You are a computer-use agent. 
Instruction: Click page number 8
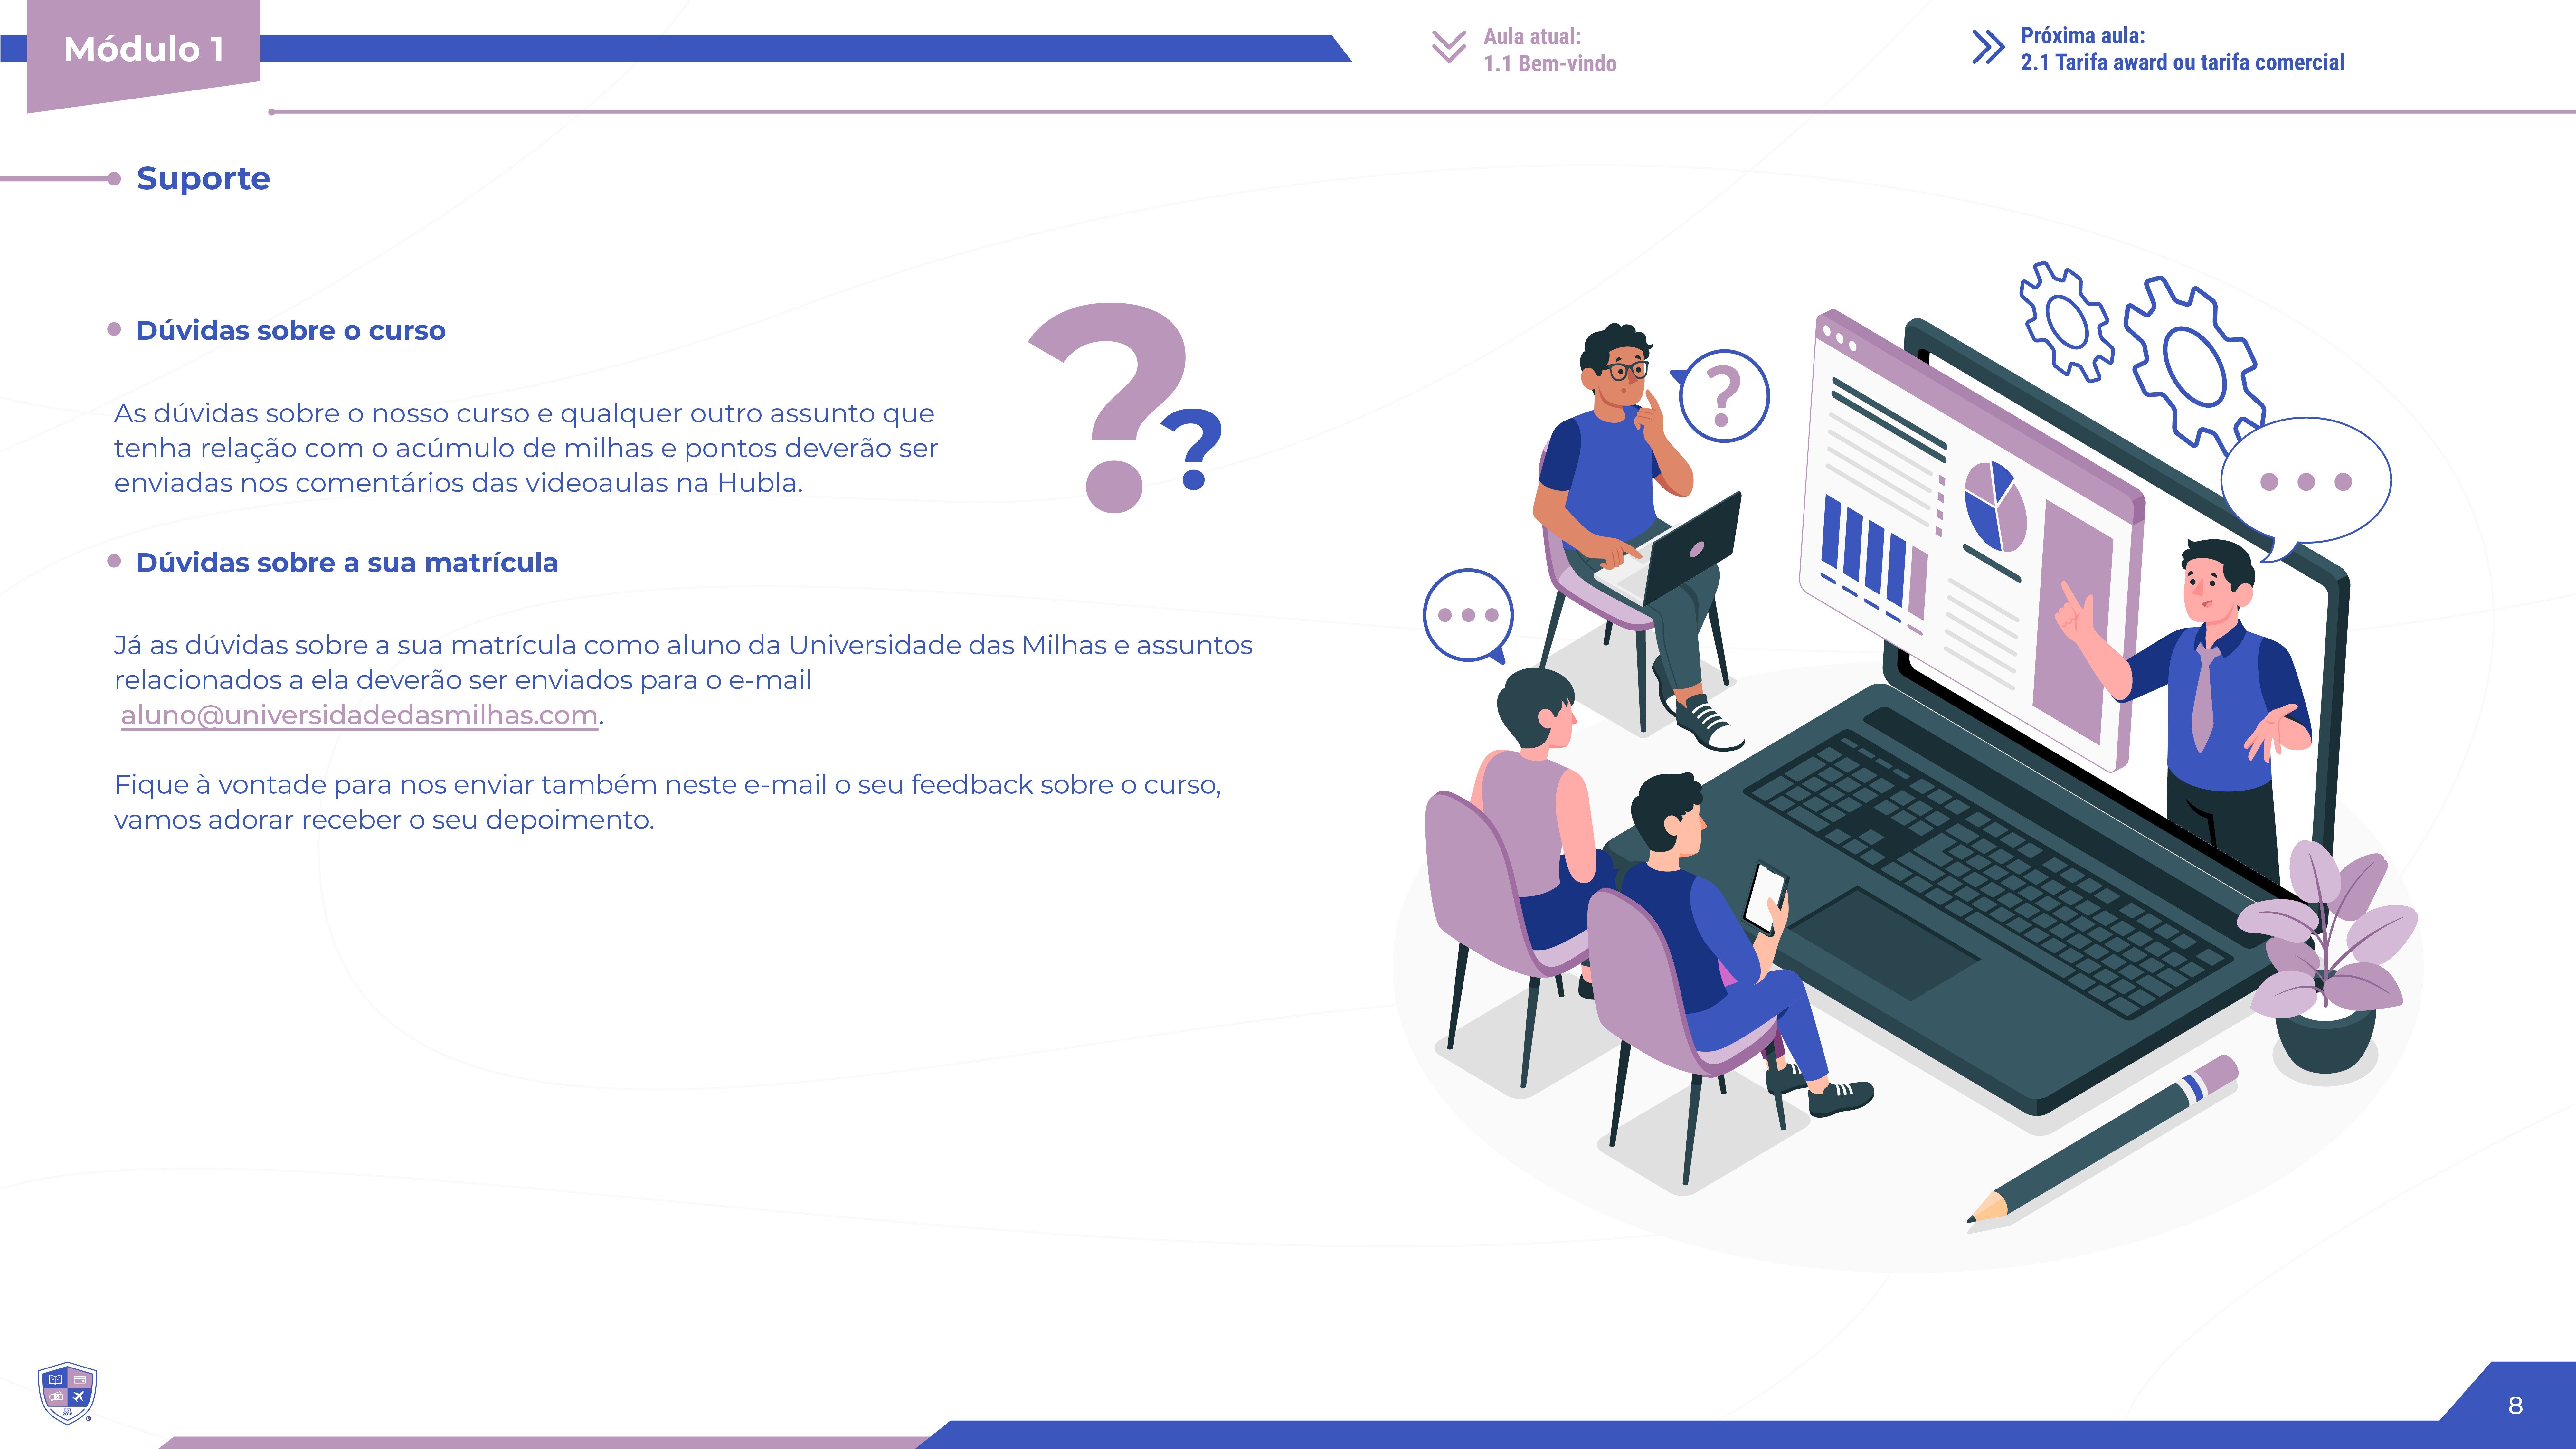pos(2515,1406)
